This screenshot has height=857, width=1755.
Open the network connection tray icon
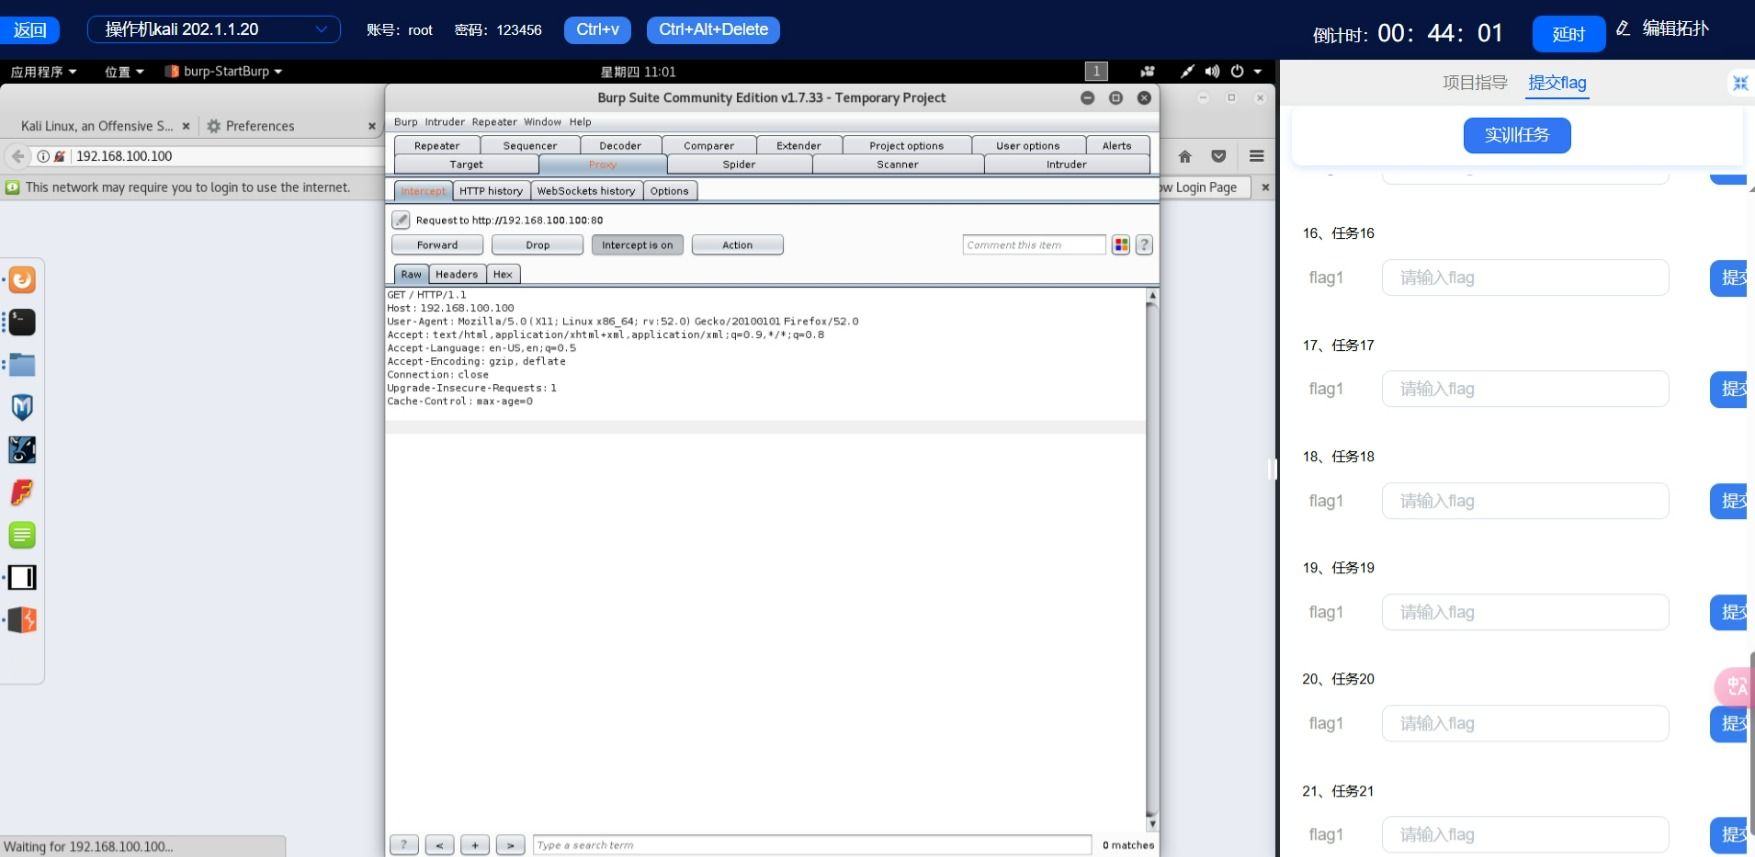pos(1187,72)
